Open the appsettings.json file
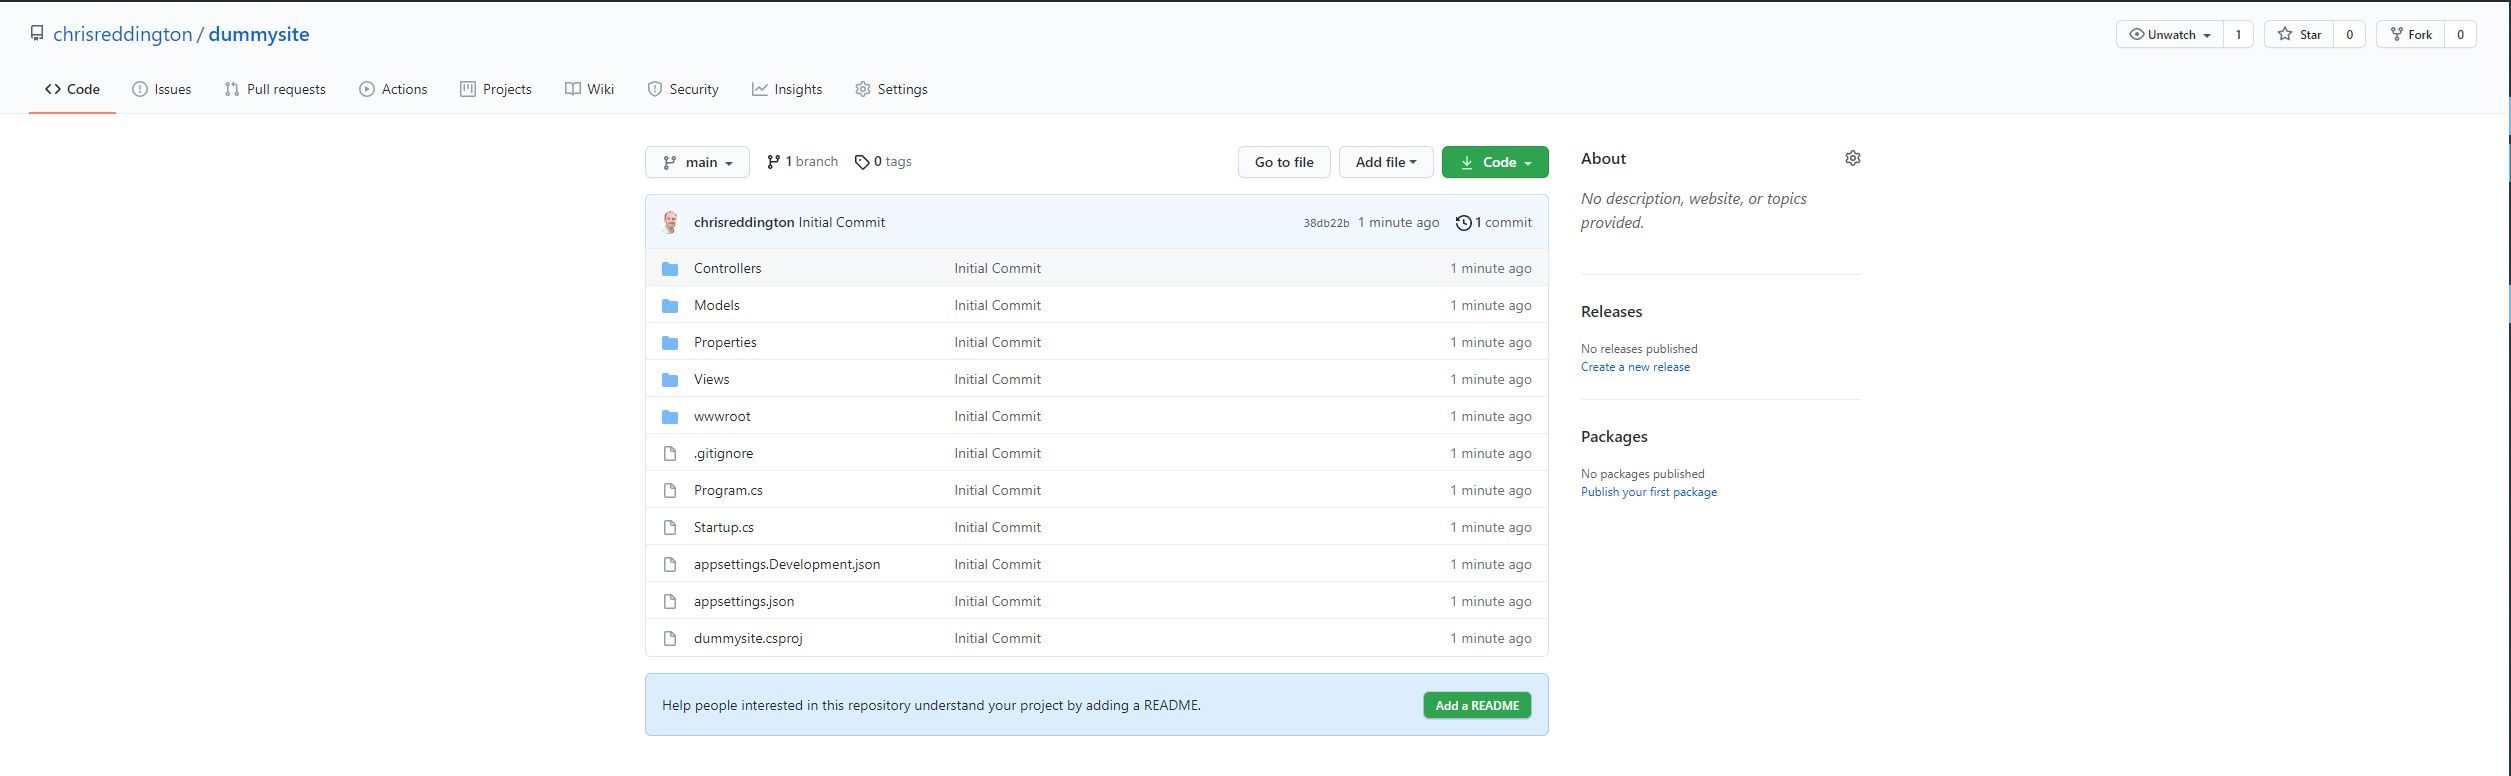 click(x=744, y=601)
